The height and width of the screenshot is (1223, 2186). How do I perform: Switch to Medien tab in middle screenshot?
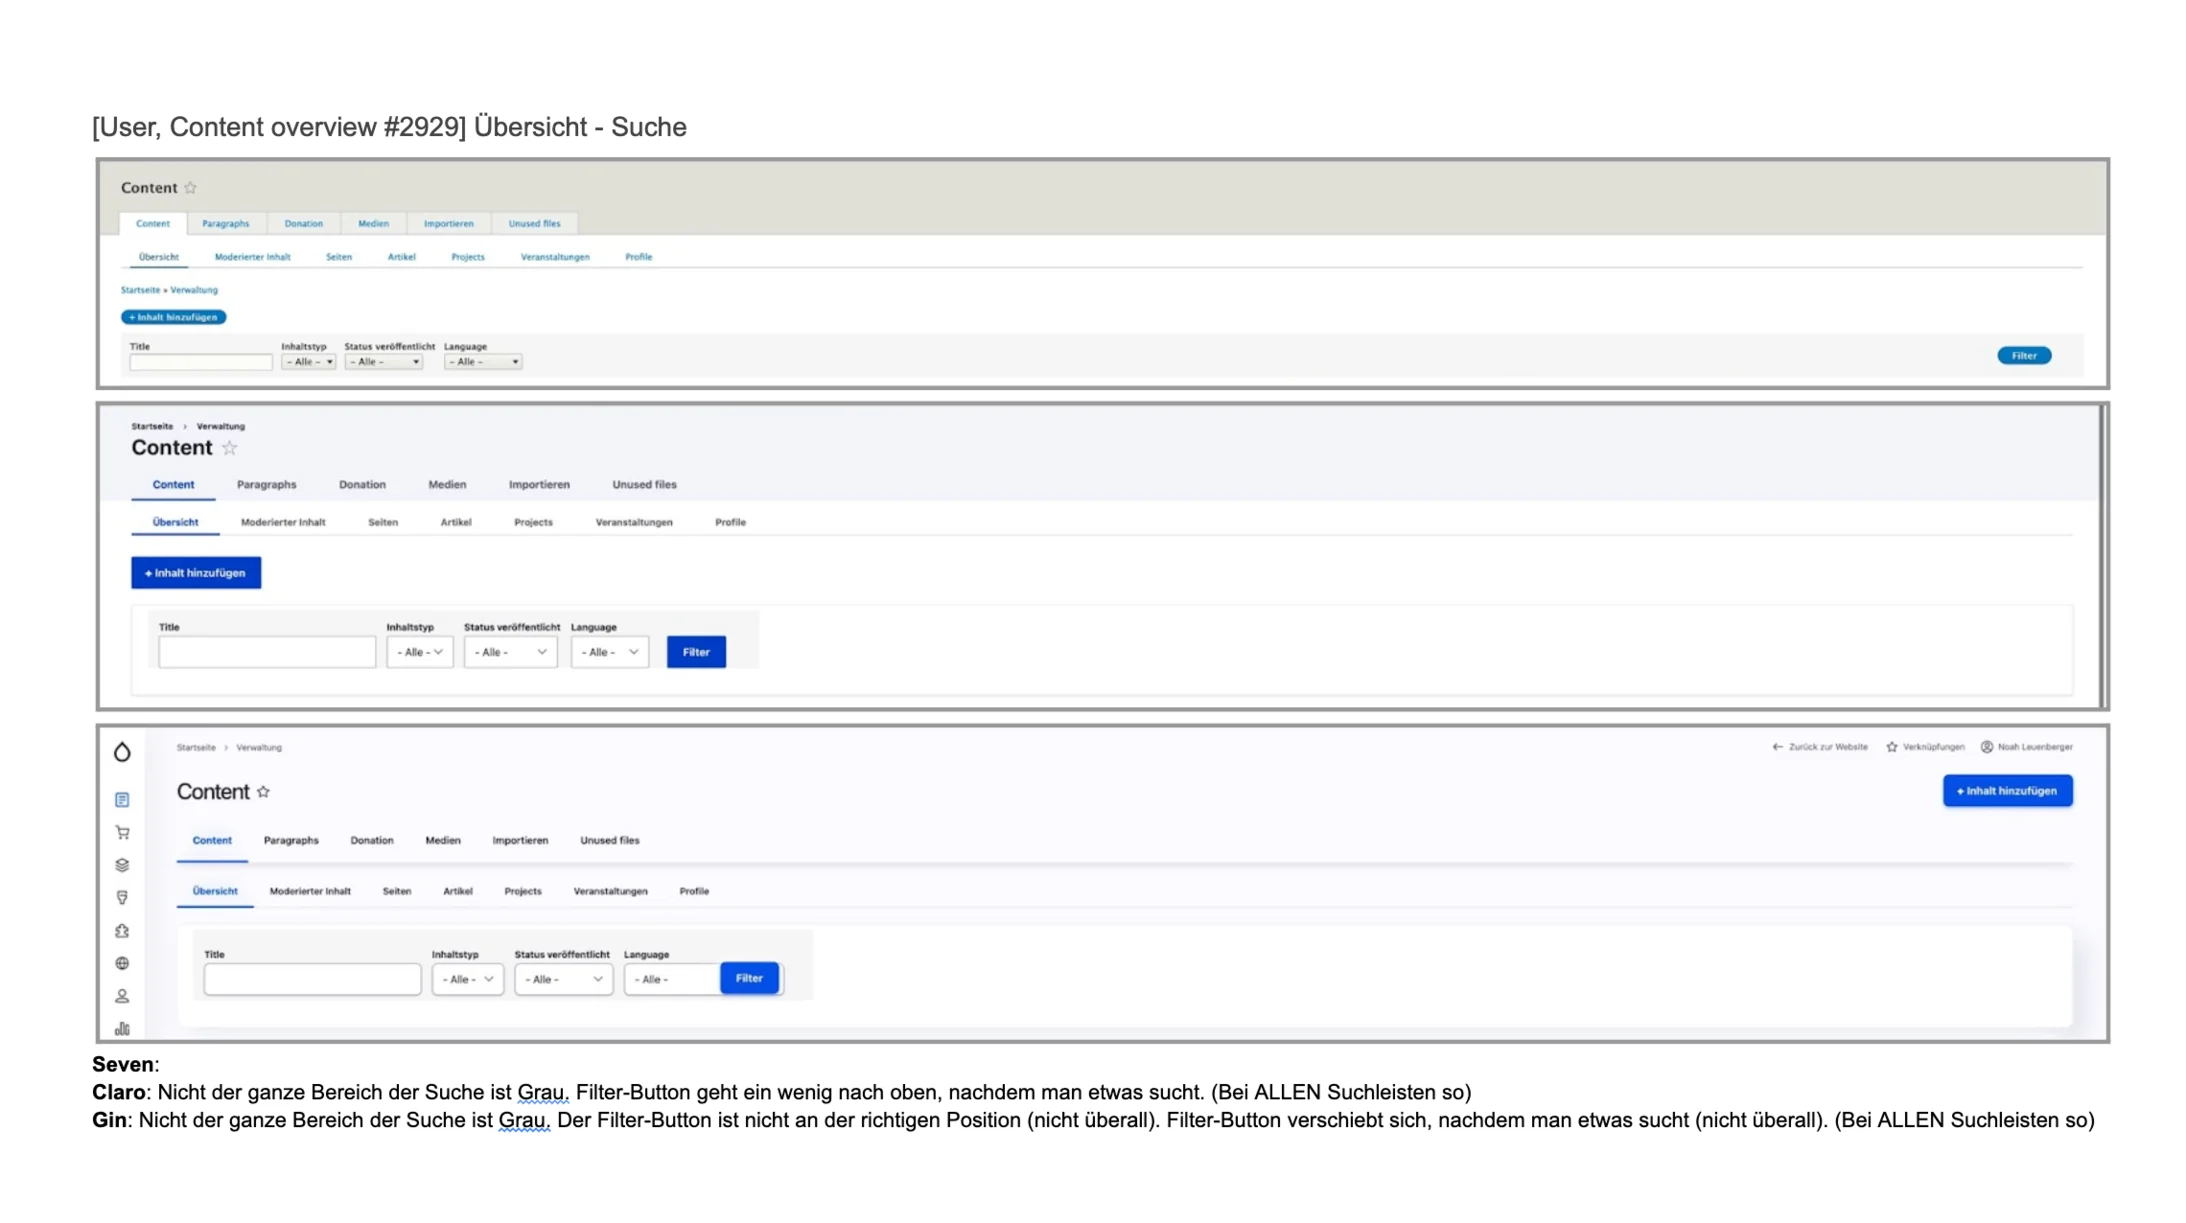click(447, 484)
